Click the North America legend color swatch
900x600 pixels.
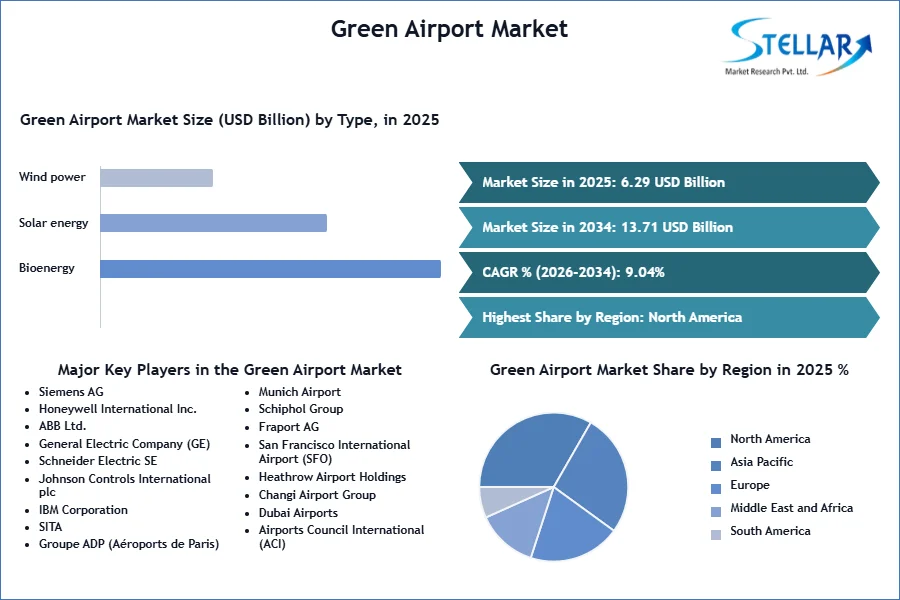click(716, 443)
